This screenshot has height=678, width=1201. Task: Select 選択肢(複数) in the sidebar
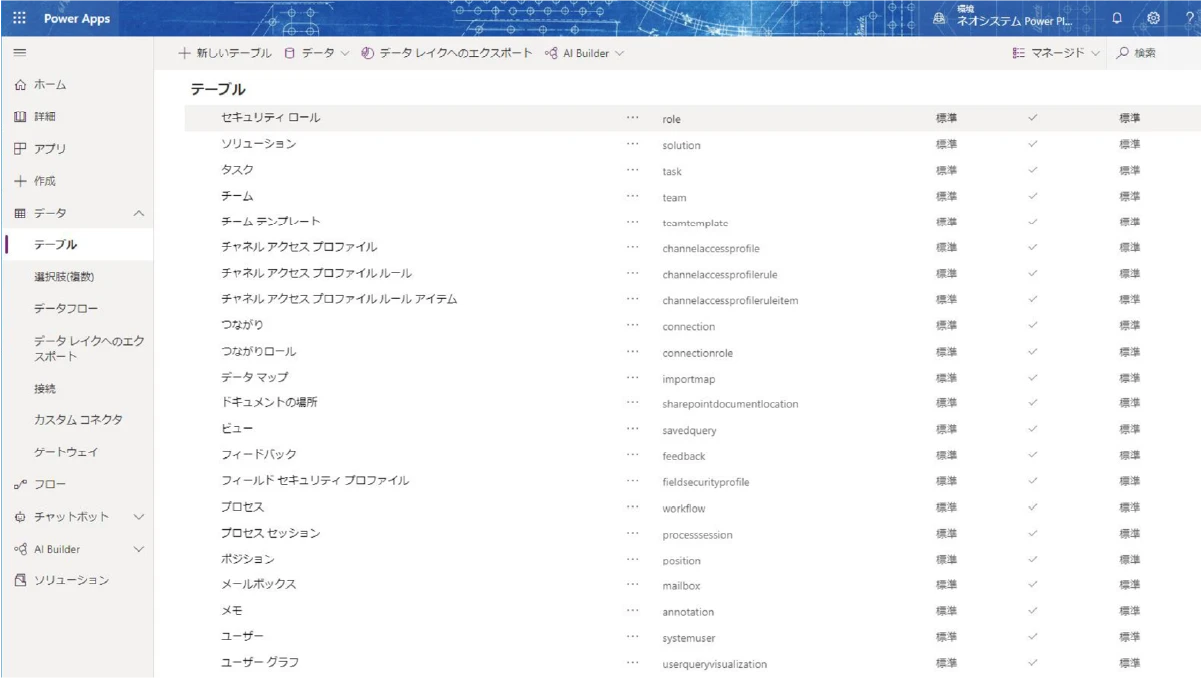64,277
